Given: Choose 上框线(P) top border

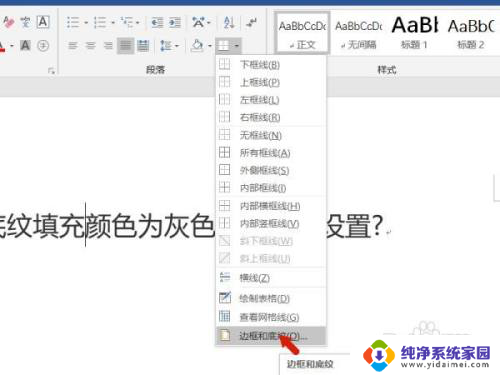Looking at the screenshot, I should (271, 82).
